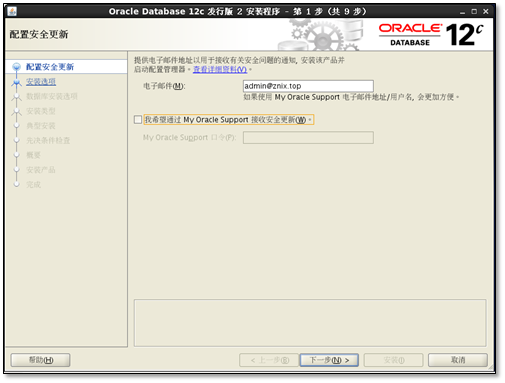Select 典型安装 step in sidebar
505x383 pixels.
point(41,126)
